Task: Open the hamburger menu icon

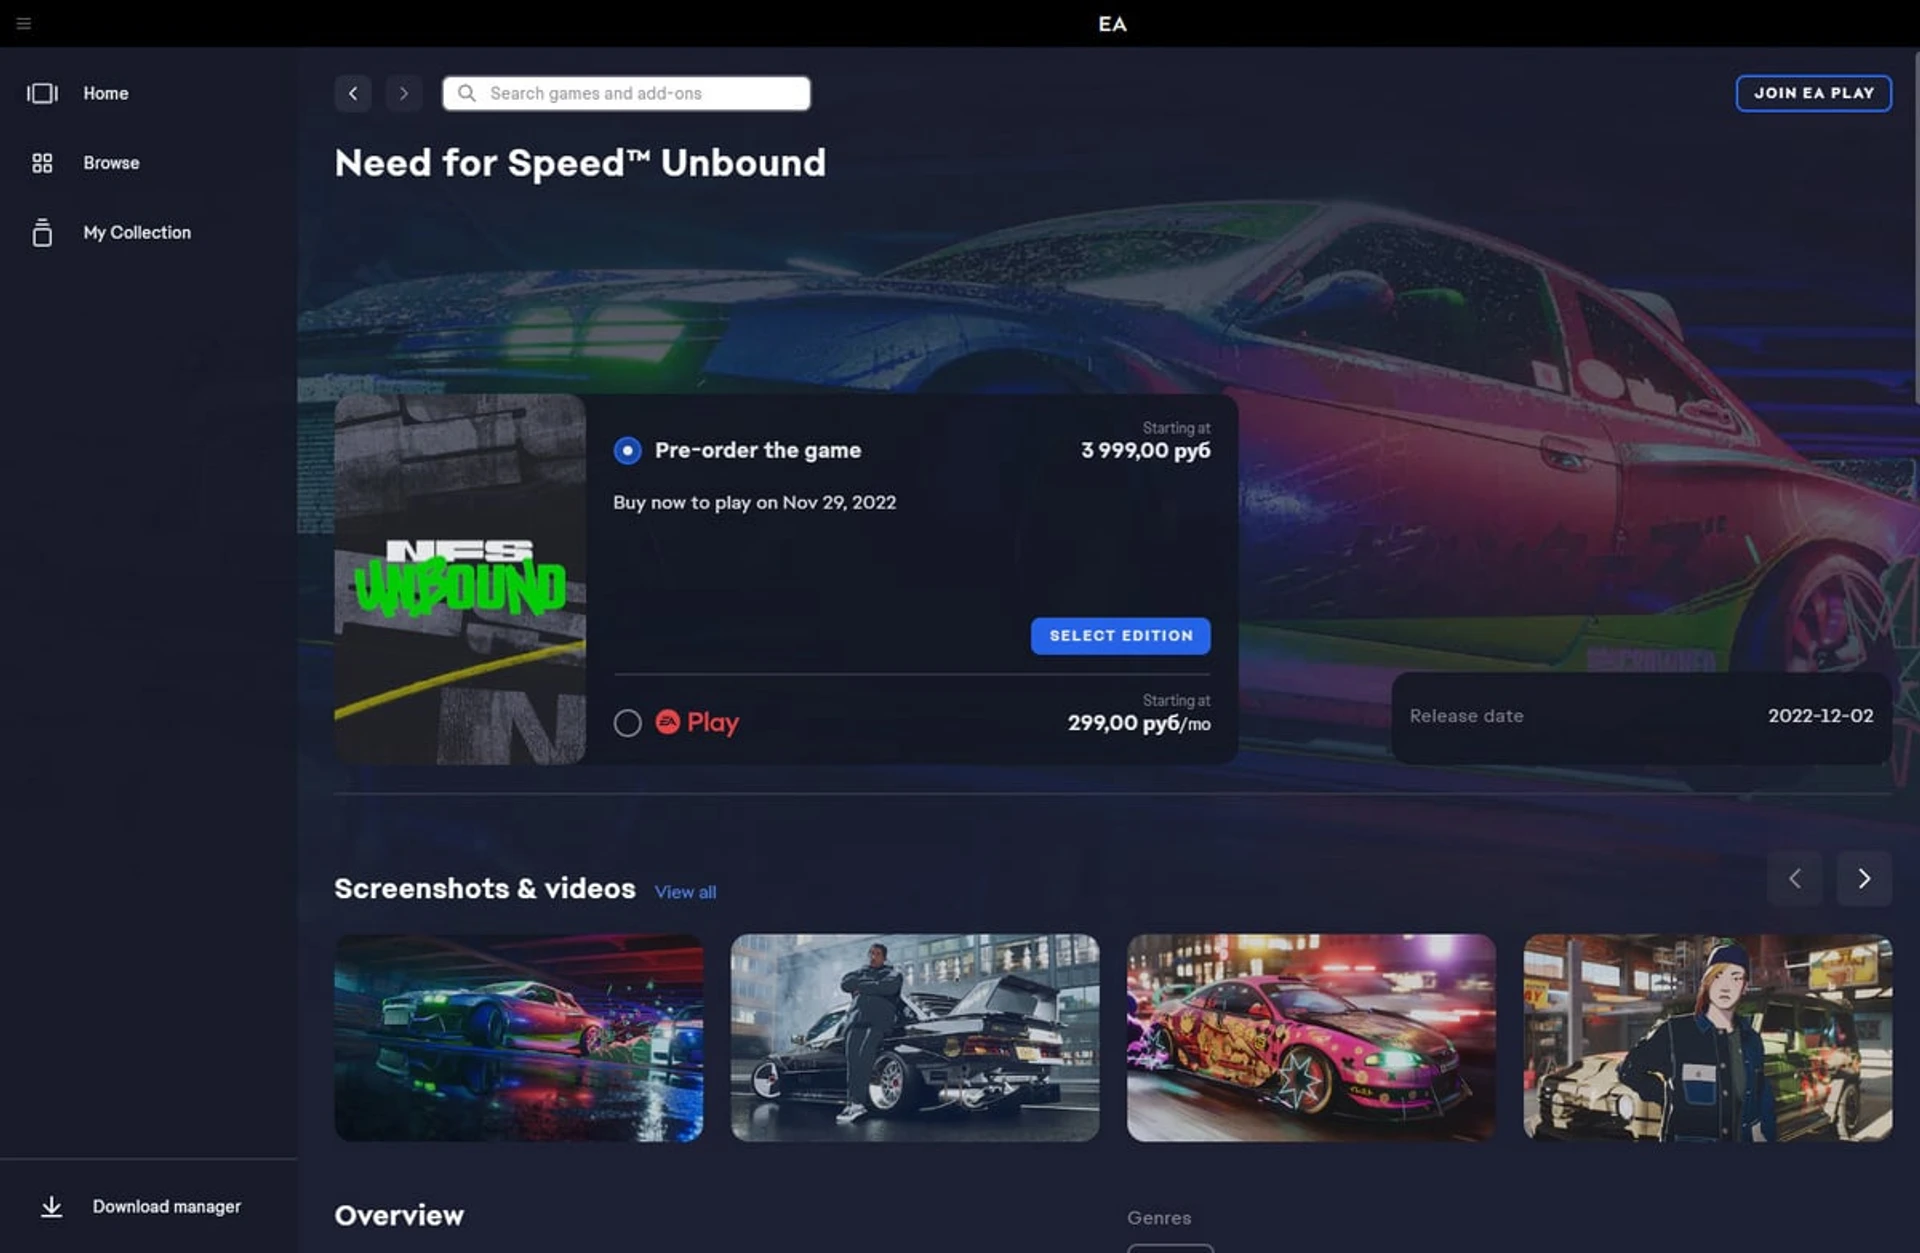Action: (x=24, y=23)
